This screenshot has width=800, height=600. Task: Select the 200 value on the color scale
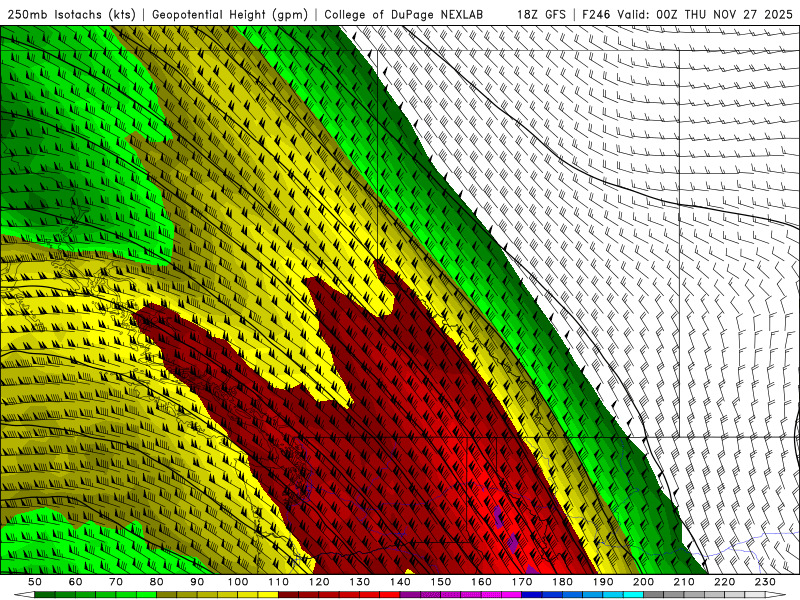click(x=643, y=582)
